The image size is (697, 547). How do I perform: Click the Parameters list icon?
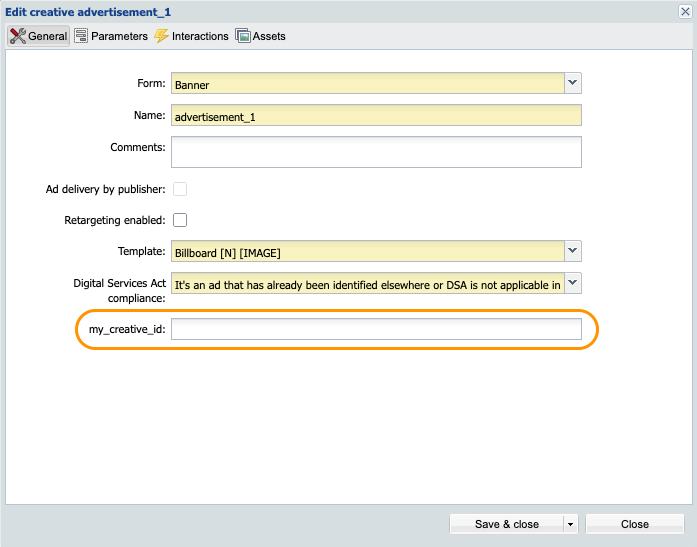81,36
